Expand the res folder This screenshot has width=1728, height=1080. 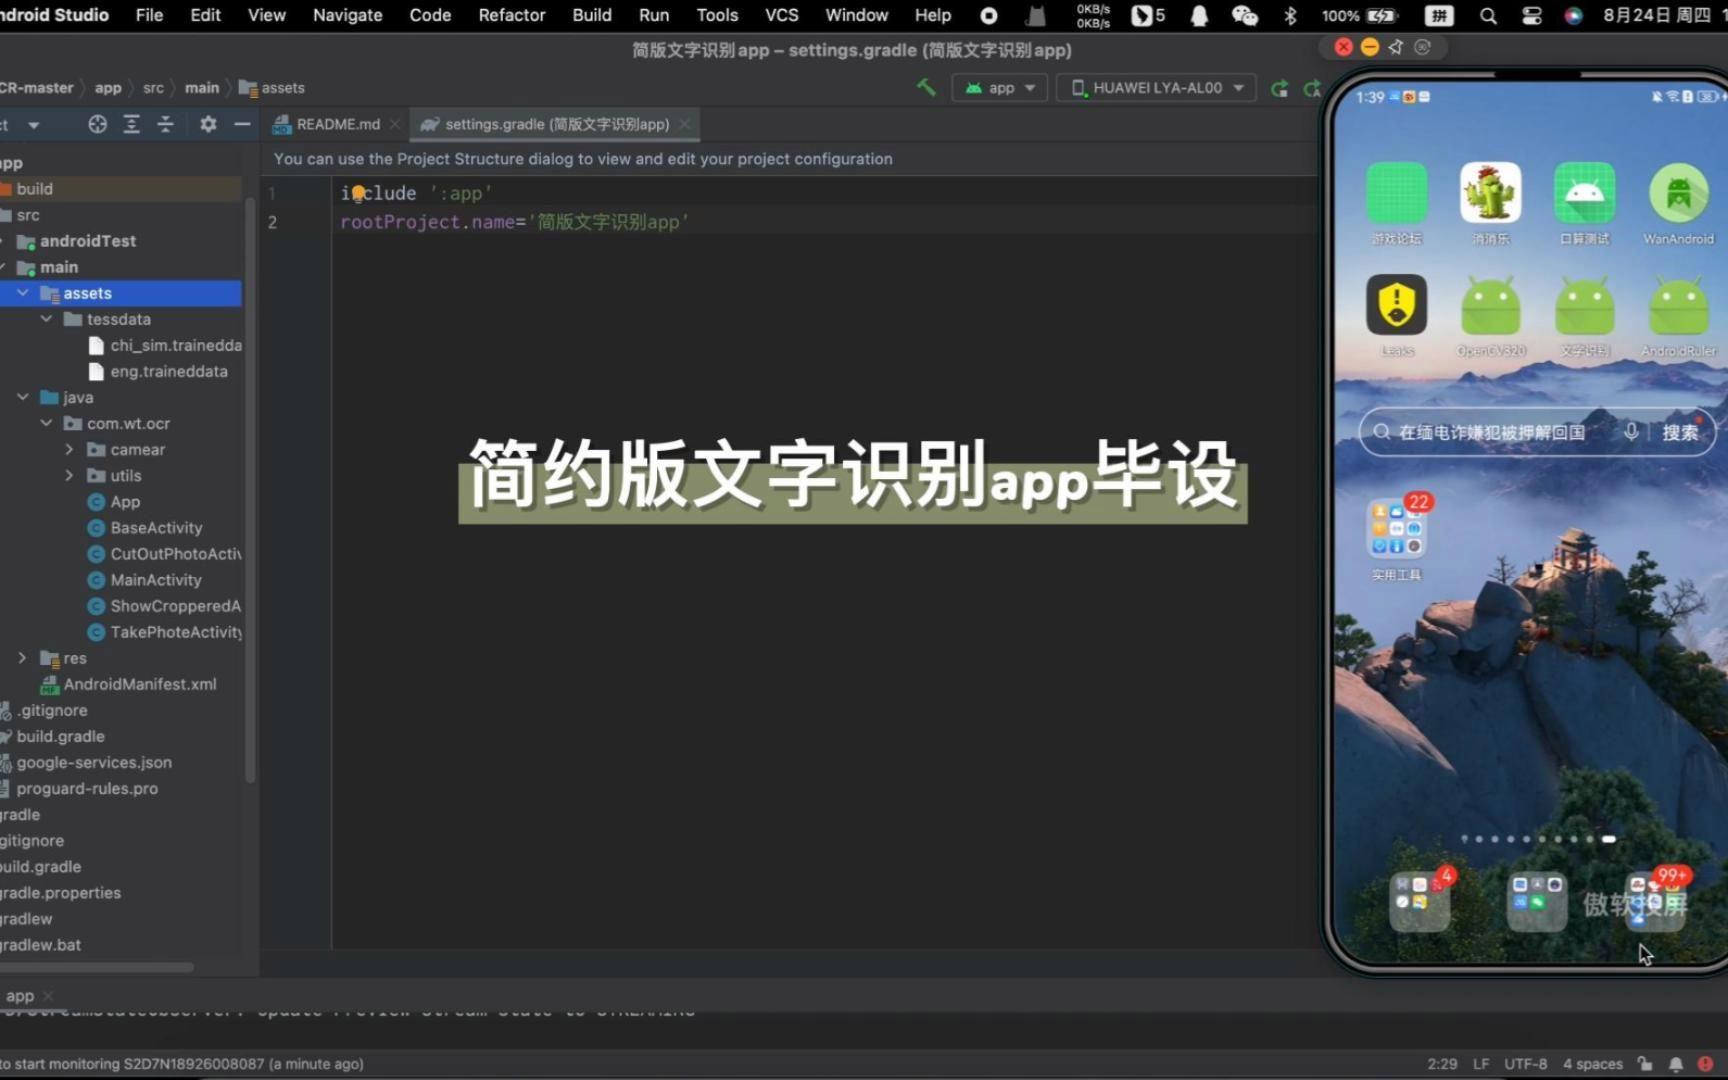22,658
